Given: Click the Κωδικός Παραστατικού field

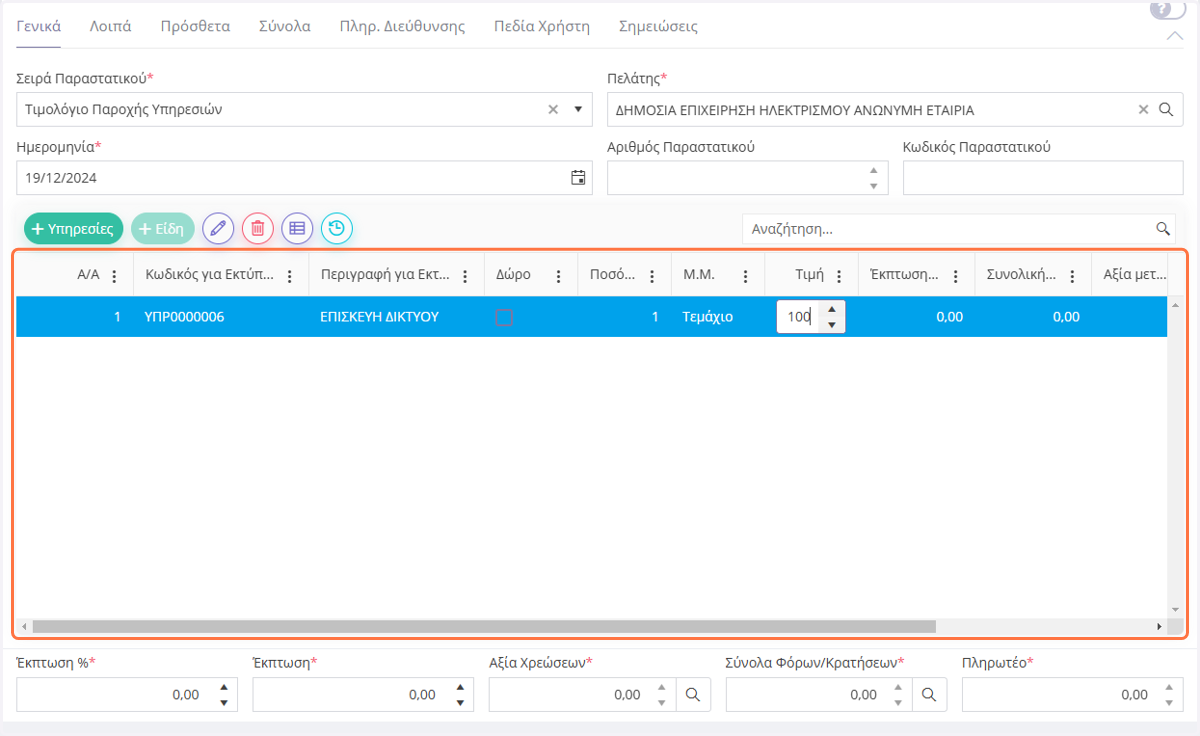Looking at the screenshot, I should coord(1043,178).
